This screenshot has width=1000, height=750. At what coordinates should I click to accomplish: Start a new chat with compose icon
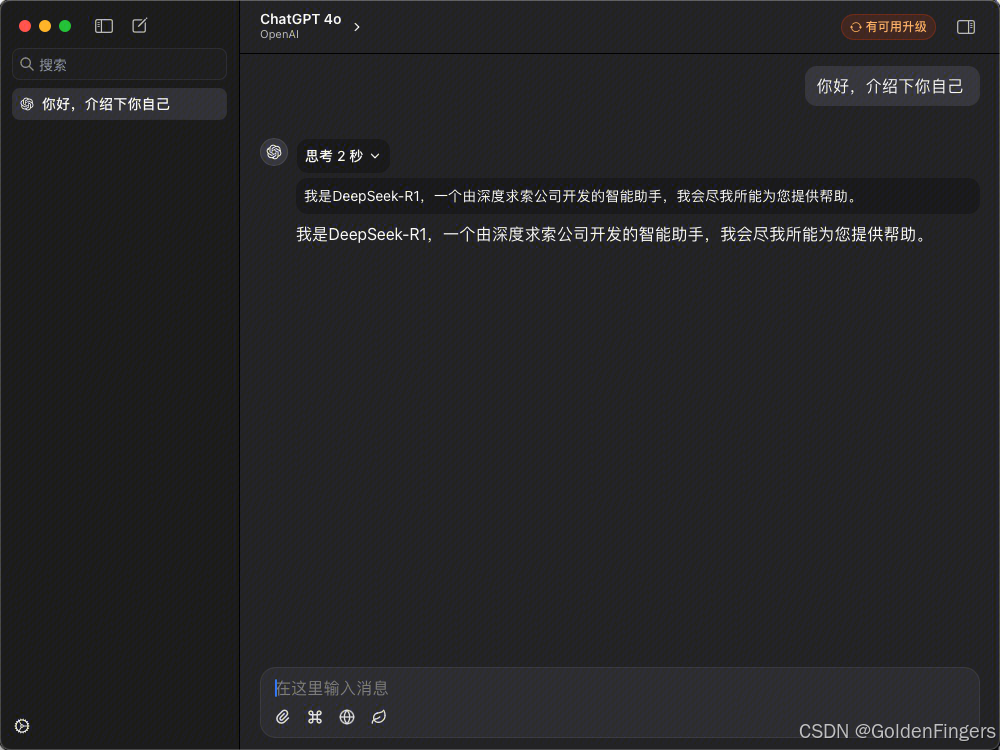139,26
